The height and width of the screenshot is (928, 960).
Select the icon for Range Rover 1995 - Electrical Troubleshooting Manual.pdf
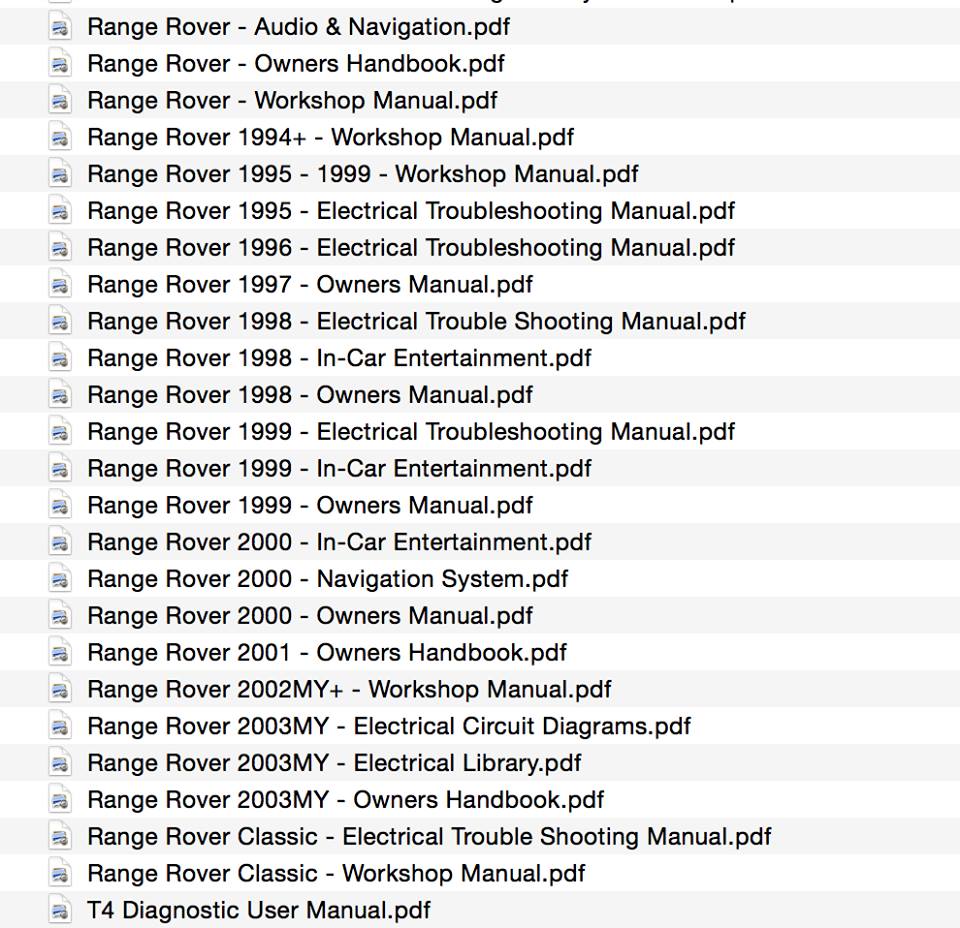(60, 211)
